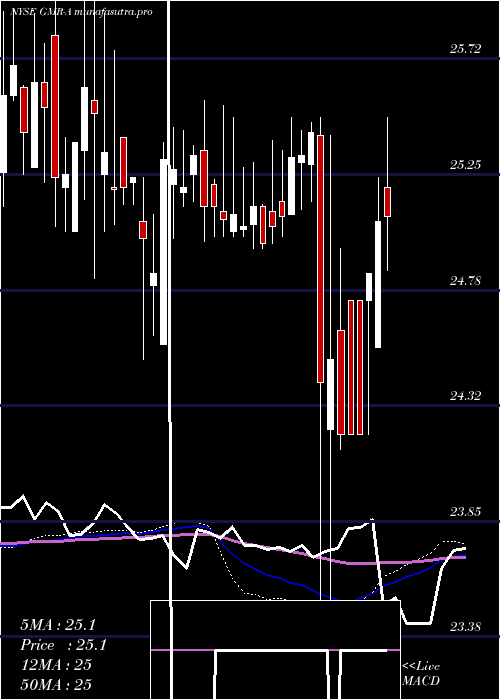Click the 24.32 price axis label
This screenshot has width=500, height=700.
click(466, 396)
